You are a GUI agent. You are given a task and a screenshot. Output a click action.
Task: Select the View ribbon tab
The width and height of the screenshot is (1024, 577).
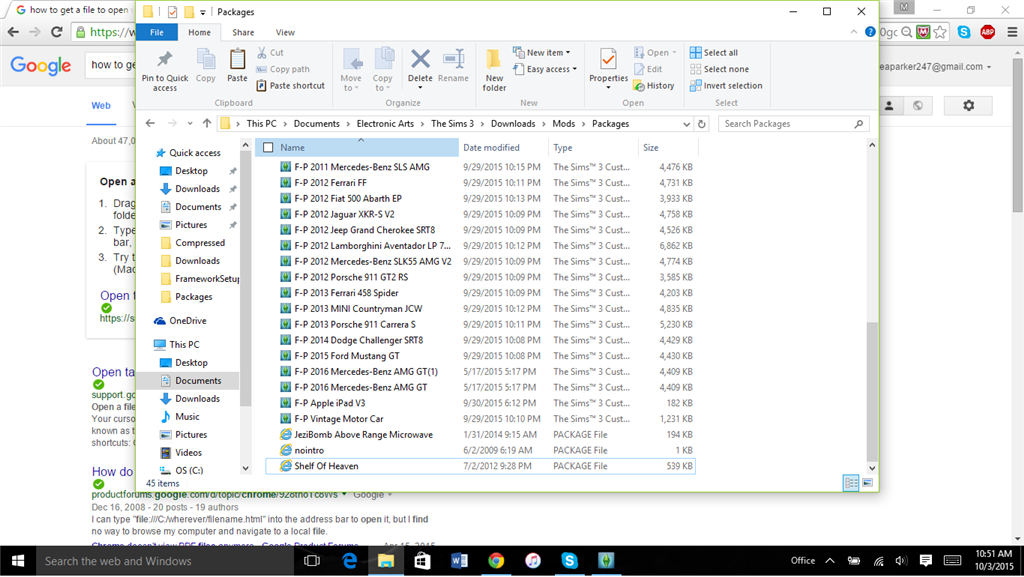click(285, 32)
